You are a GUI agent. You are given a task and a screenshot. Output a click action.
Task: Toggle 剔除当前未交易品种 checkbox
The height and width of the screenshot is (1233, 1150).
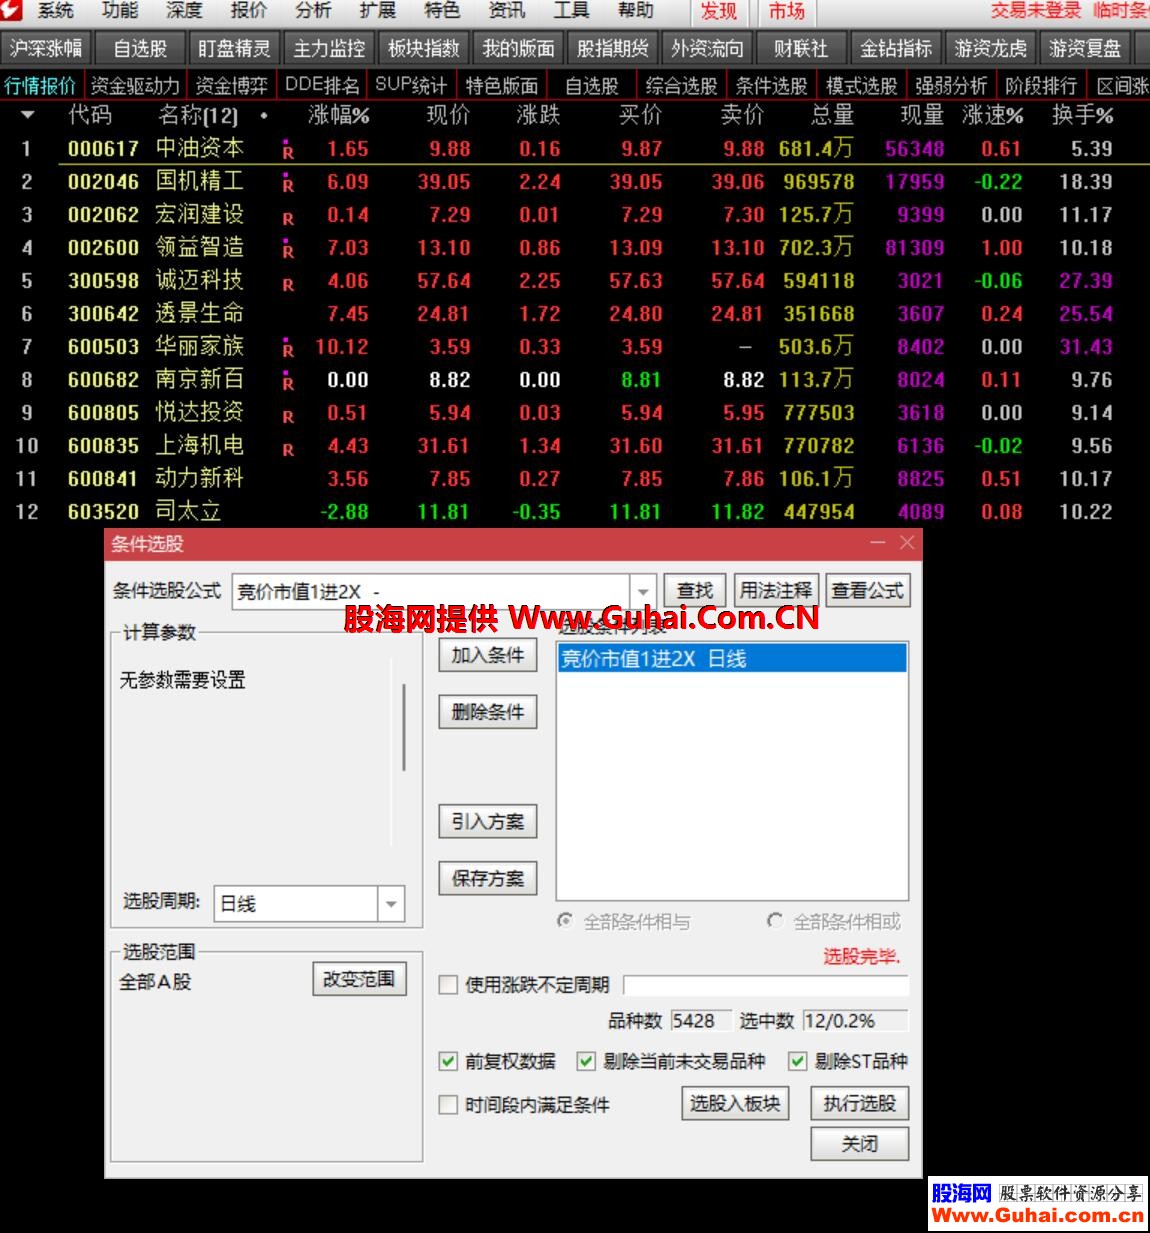point(586,1062)
